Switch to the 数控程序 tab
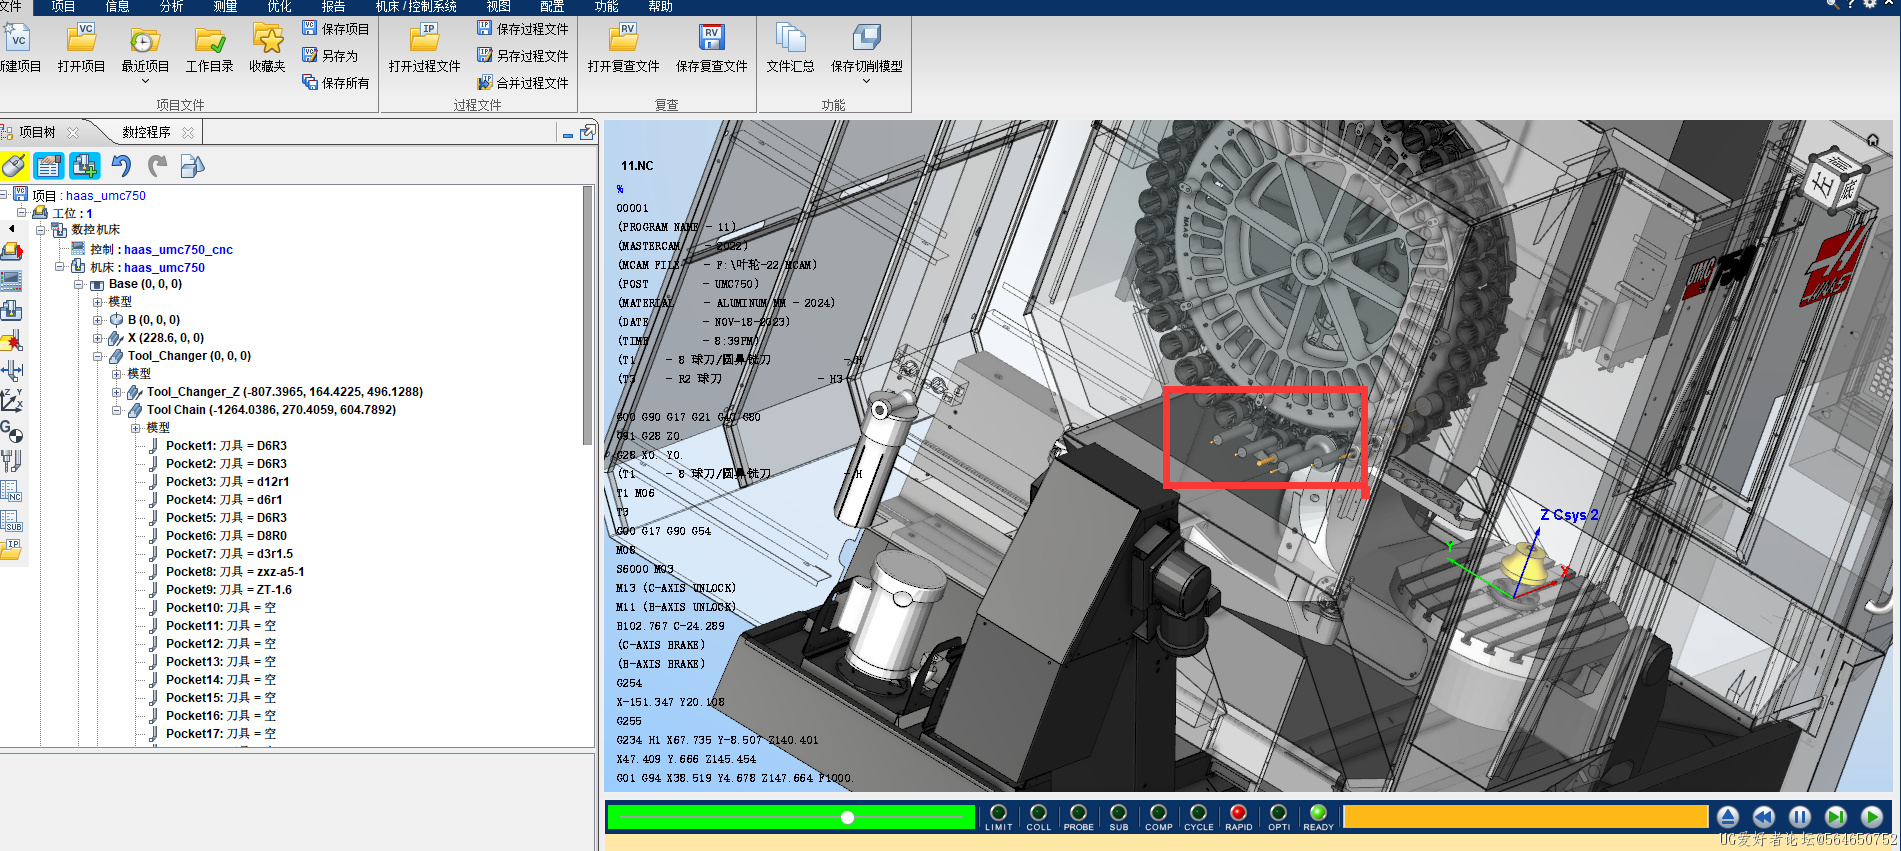 tap(146, 132)
